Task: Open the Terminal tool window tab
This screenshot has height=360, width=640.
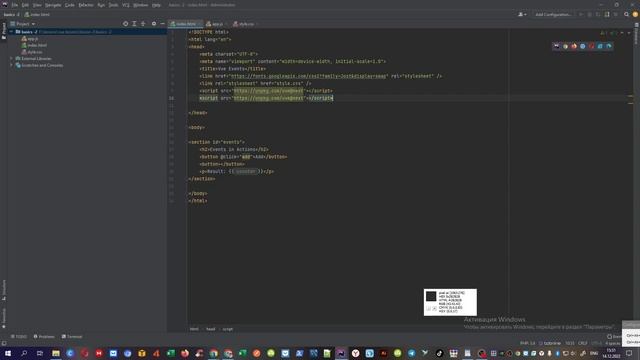Action: 72,337
